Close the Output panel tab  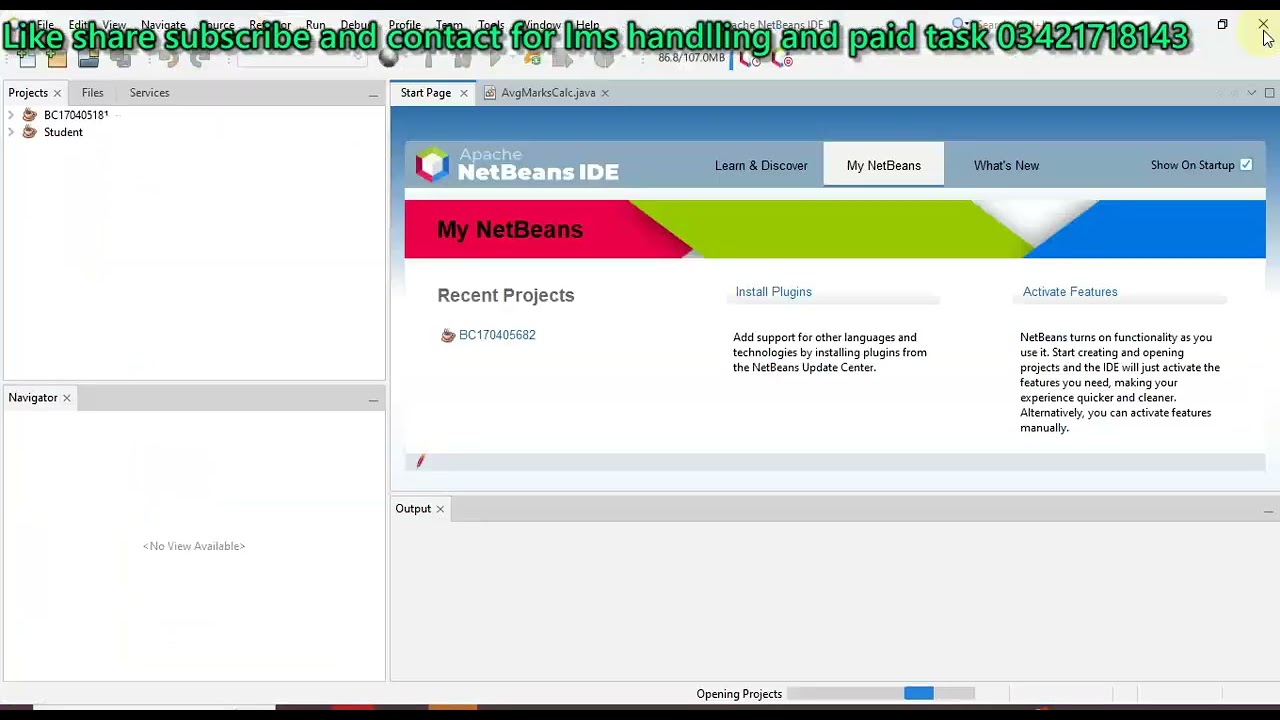pos(440,509)
